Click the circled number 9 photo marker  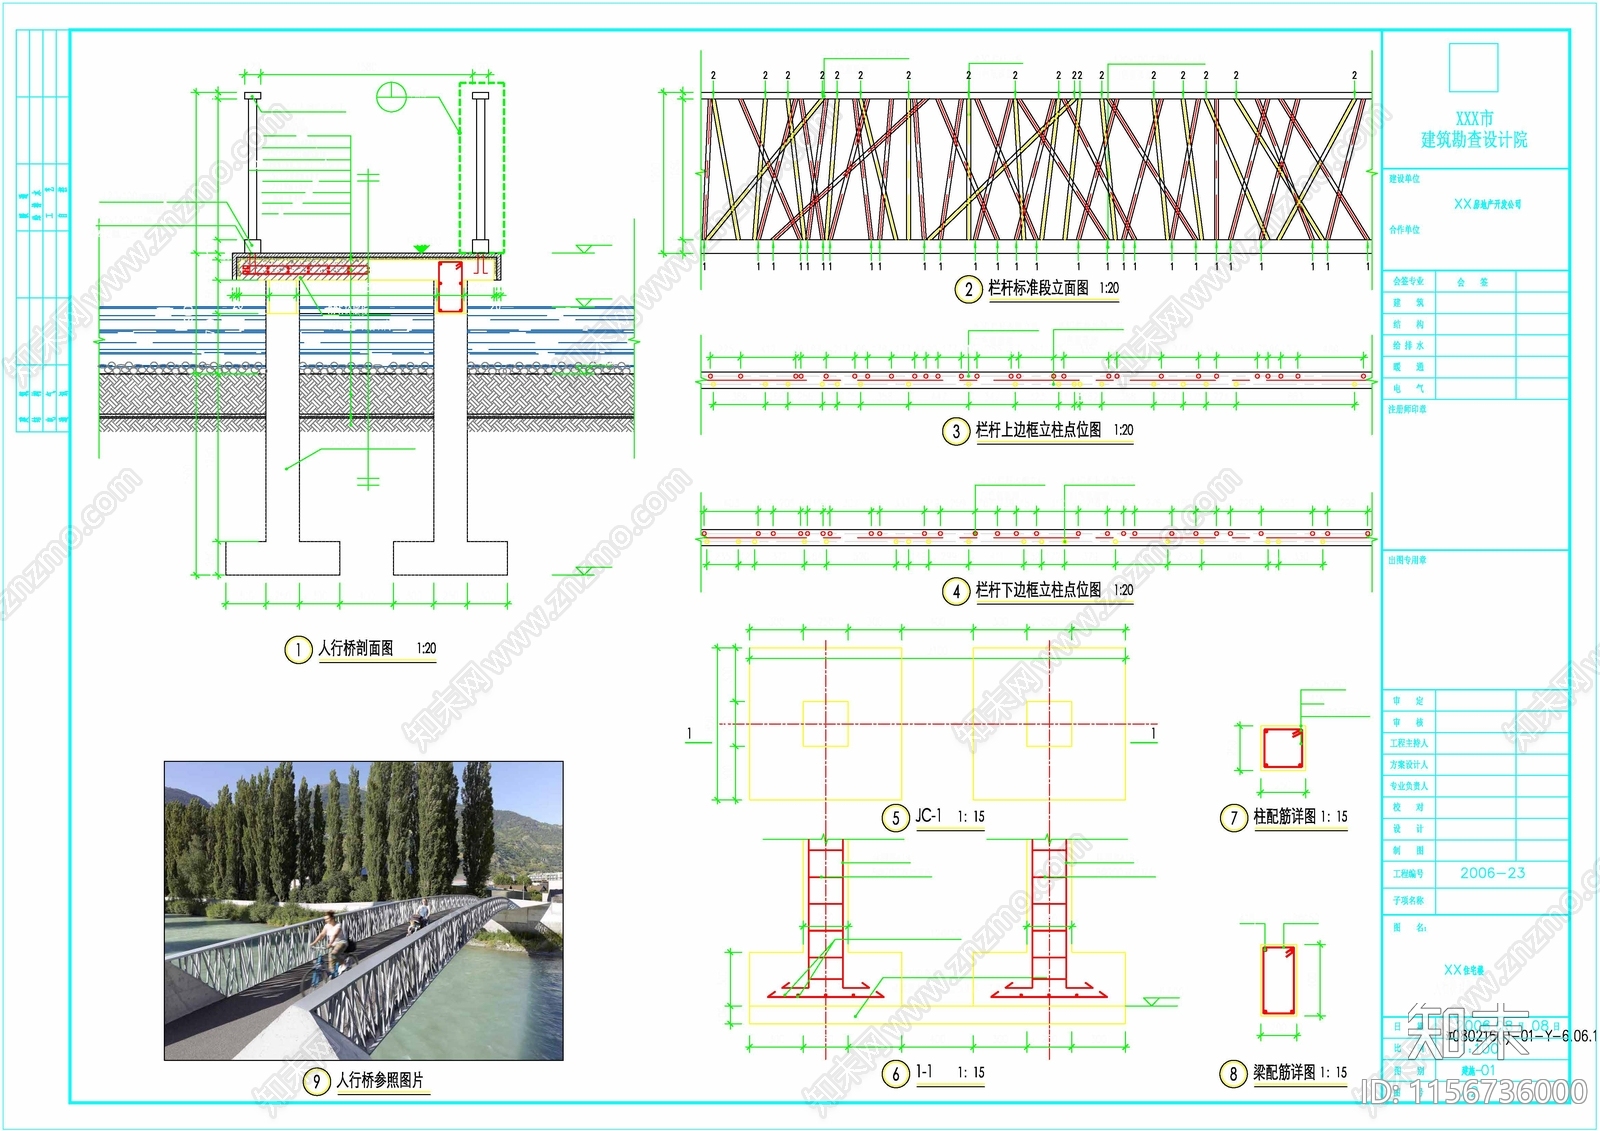tap(316, 1082)
